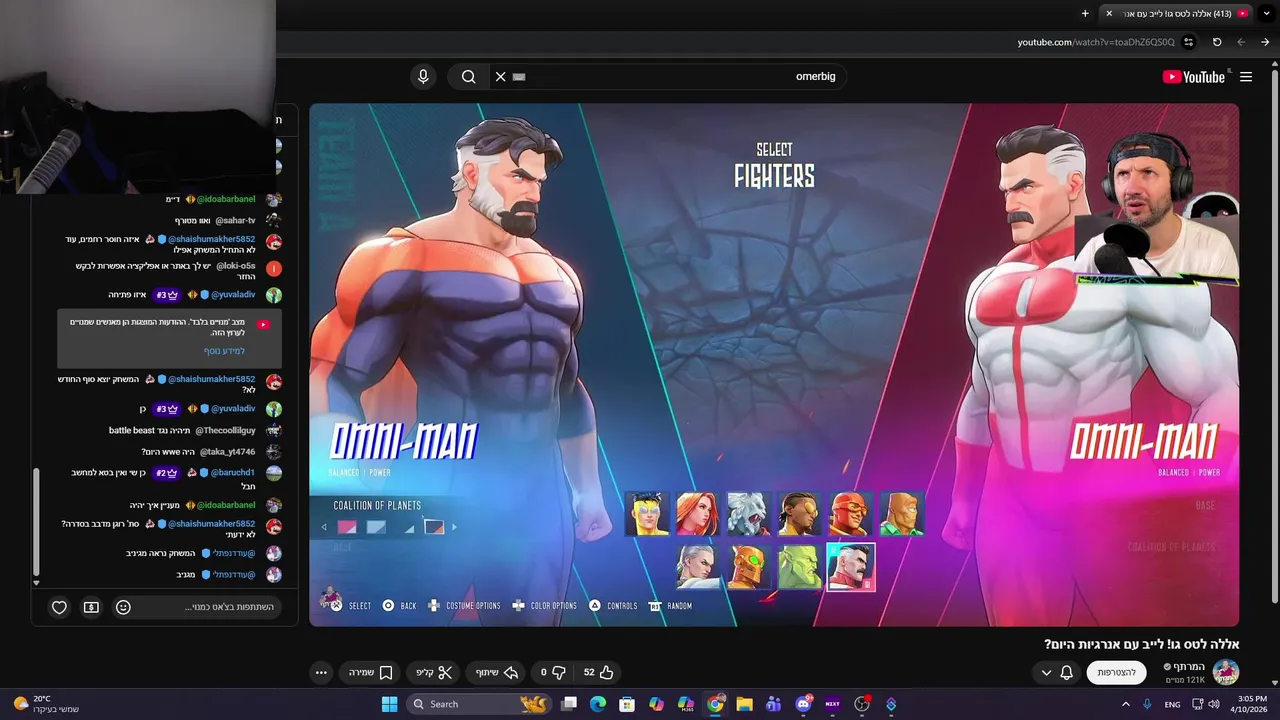Open the more actions three-dot menu
1280x720 pixels.
pos(321,673)
